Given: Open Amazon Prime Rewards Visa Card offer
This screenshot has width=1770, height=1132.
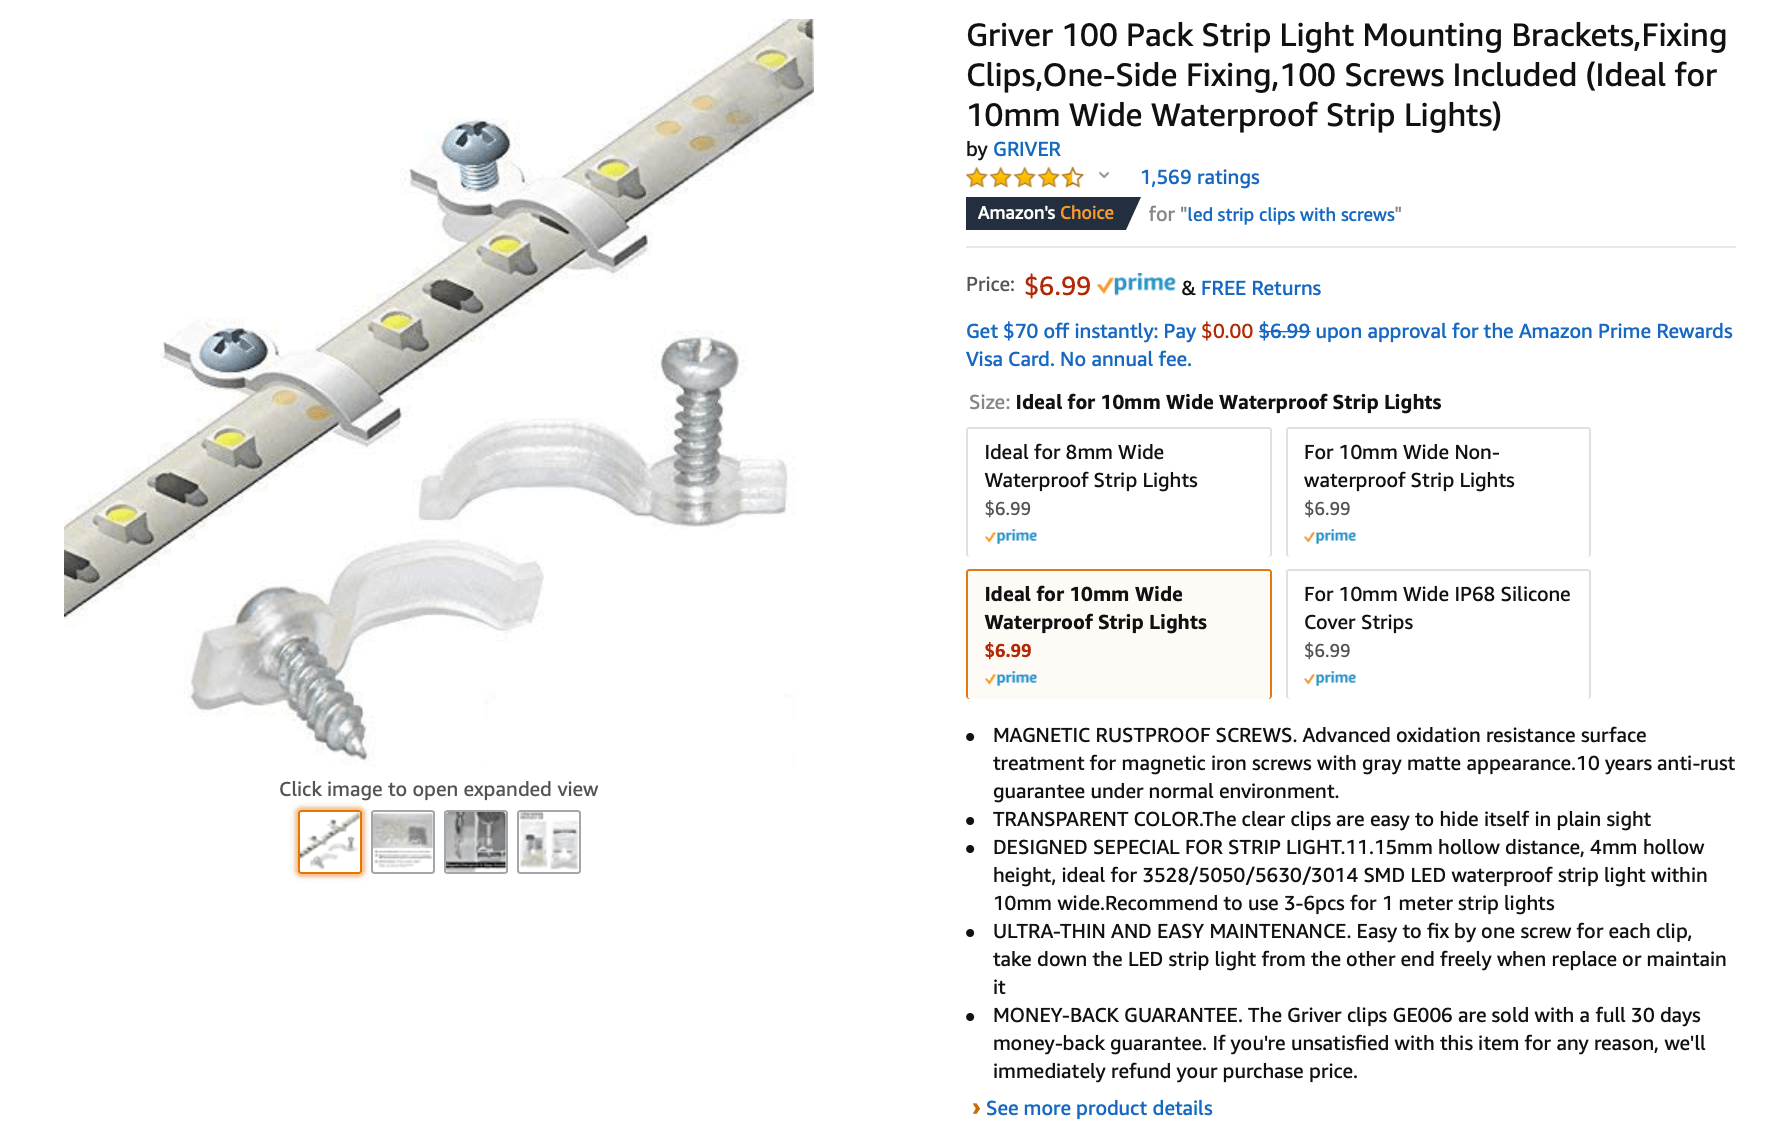Looking at the screenshot, I should (1349, 345).
